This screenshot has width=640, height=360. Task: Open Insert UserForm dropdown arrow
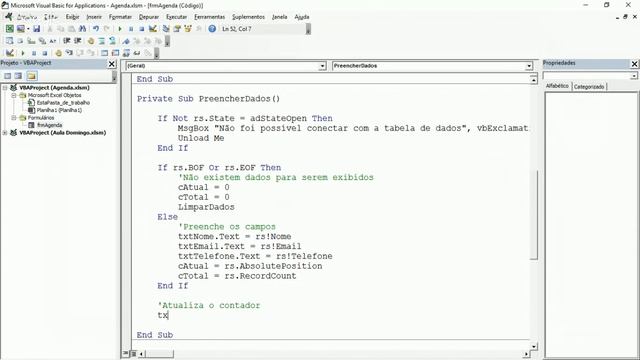[28, 29]
